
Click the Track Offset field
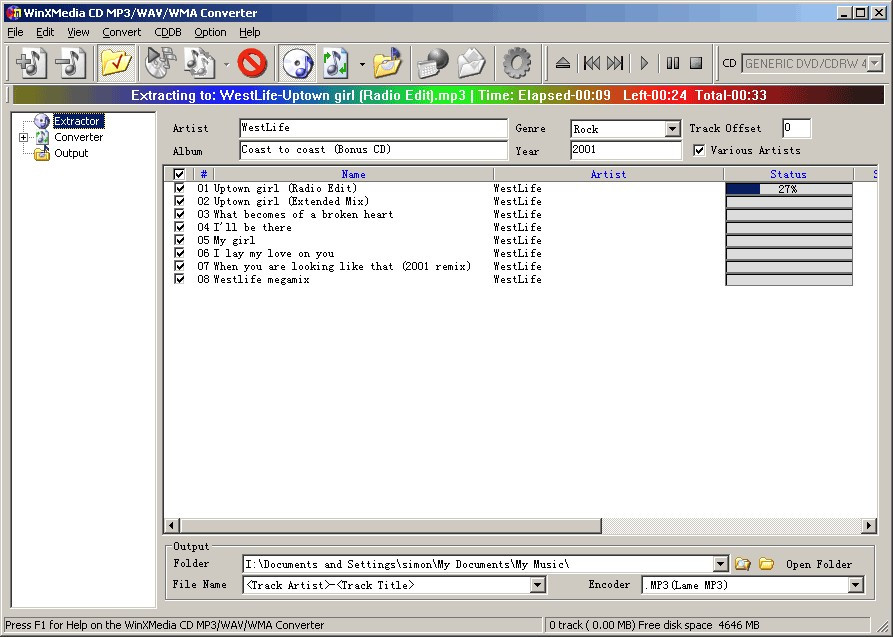click(x=797, y=128)
